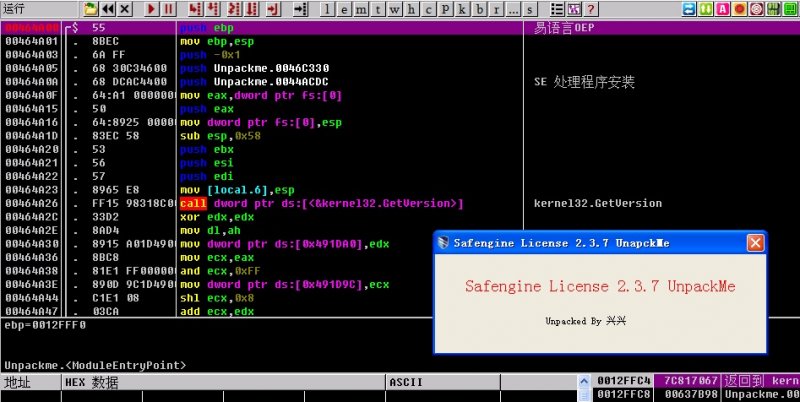The height and width of the screenshot is (402, 800).
Task: Close the Safengine License UnpackMe dialog
Action: point(756,243)
